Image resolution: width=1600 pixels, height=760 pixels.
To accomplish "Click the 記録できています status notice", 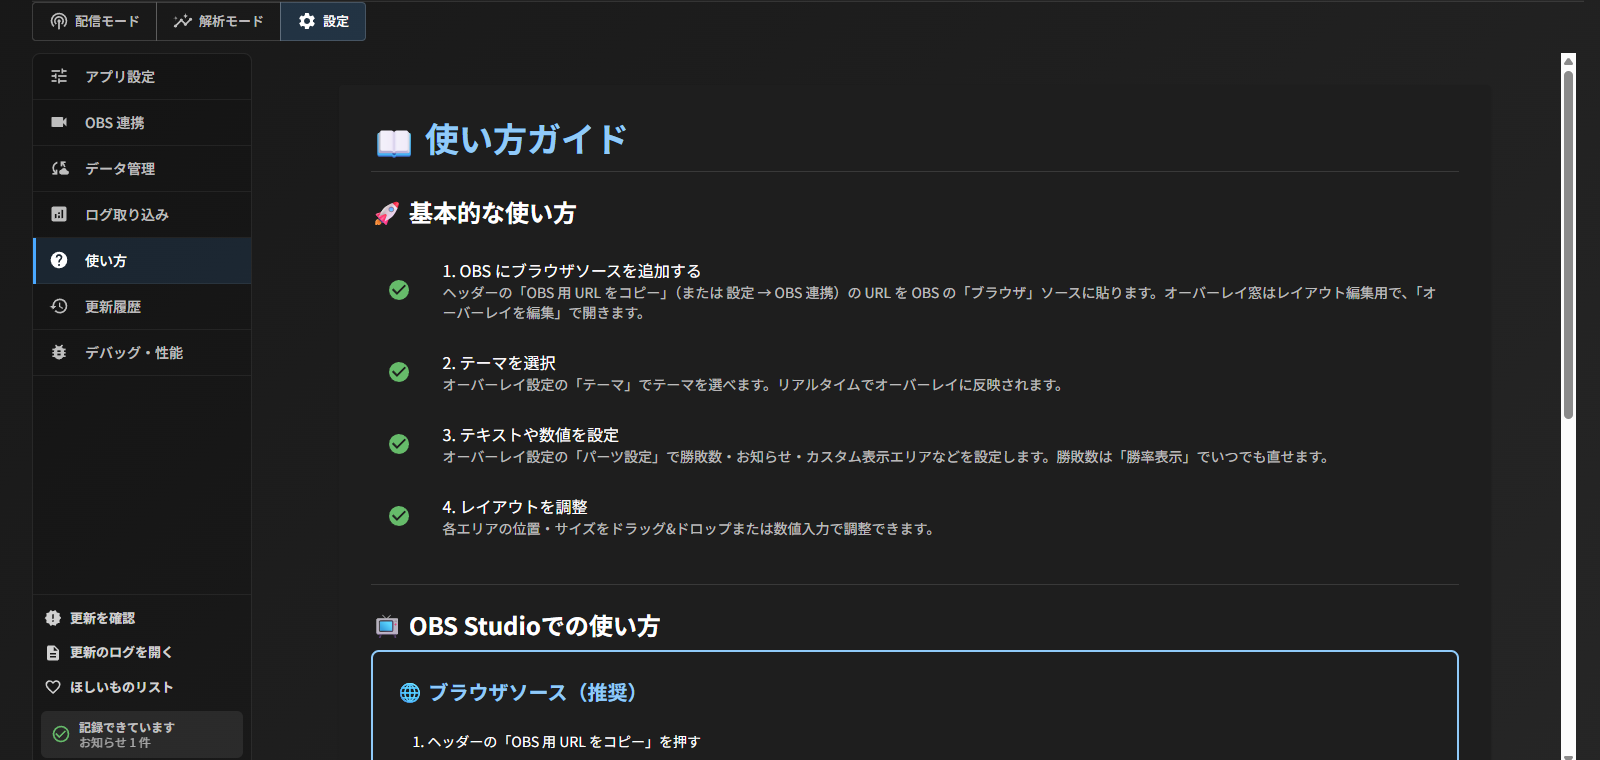I will [x=142, y=734].
